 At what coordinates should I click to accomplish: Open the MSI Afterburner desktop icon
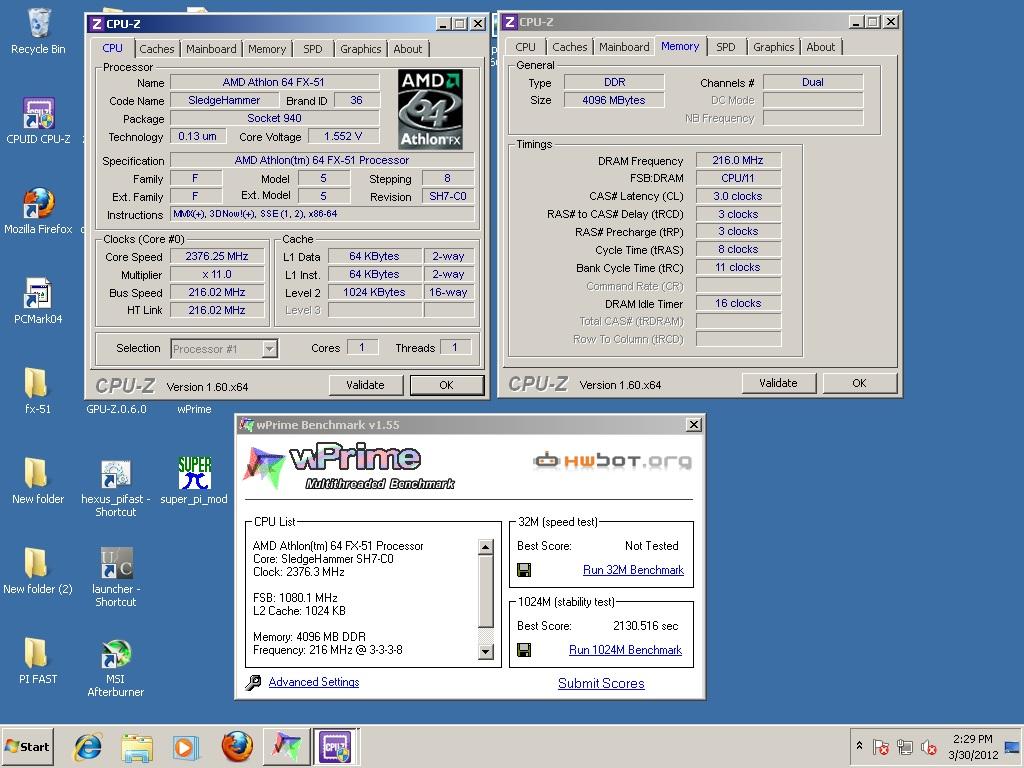tap(116, 668)
